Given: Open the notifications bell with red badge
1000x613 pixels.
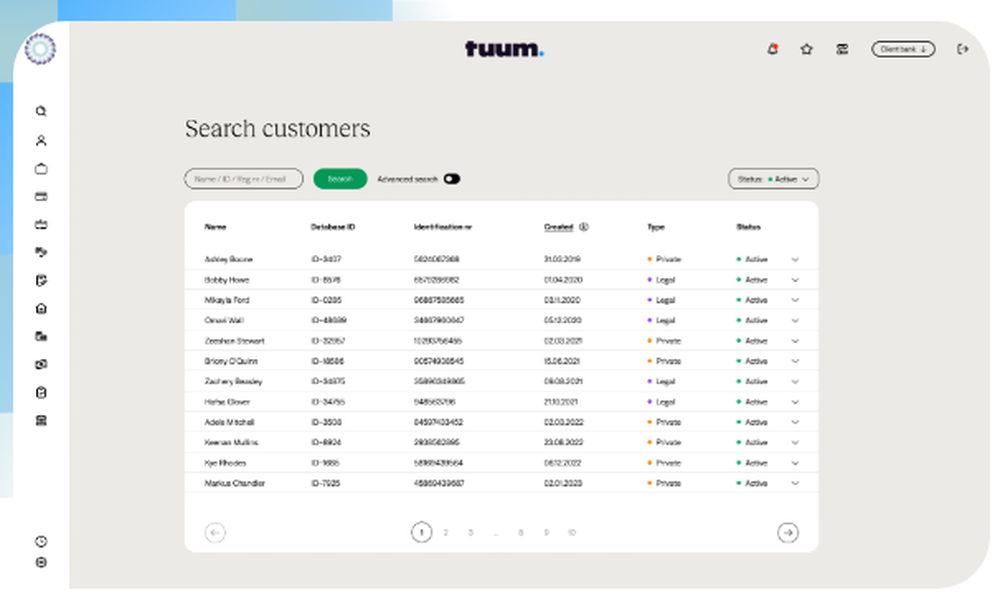Looking at the screenshot, I should coord(771,48).
